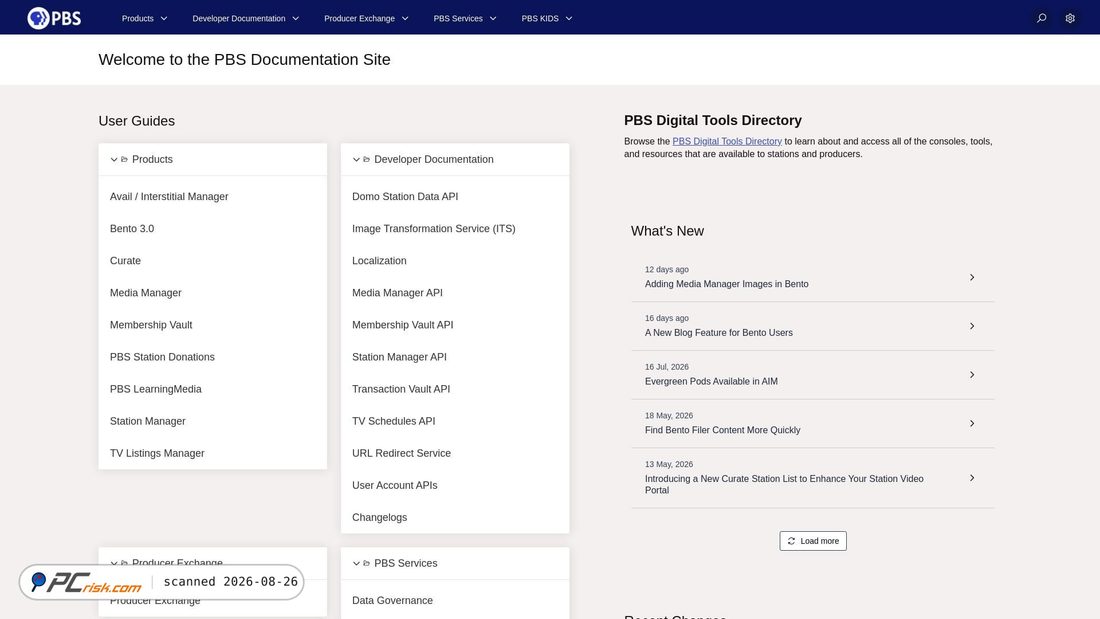Open Membership Vault API docs
This screenshot has width=1100, height=619.
403,325
